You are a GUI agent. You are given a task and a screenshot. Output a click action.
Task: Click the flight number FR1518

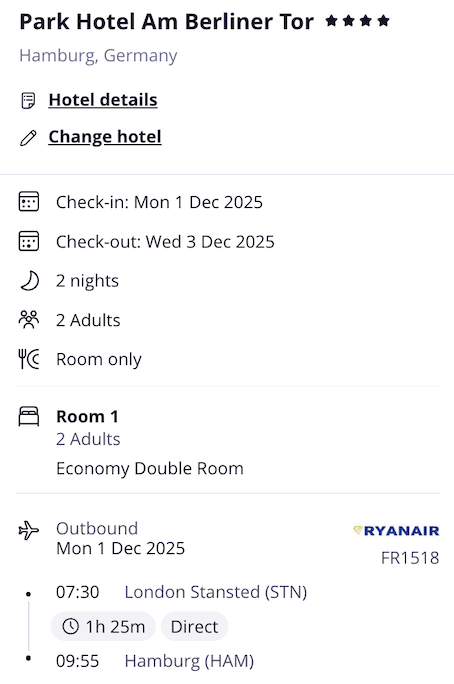pos(410,558)
